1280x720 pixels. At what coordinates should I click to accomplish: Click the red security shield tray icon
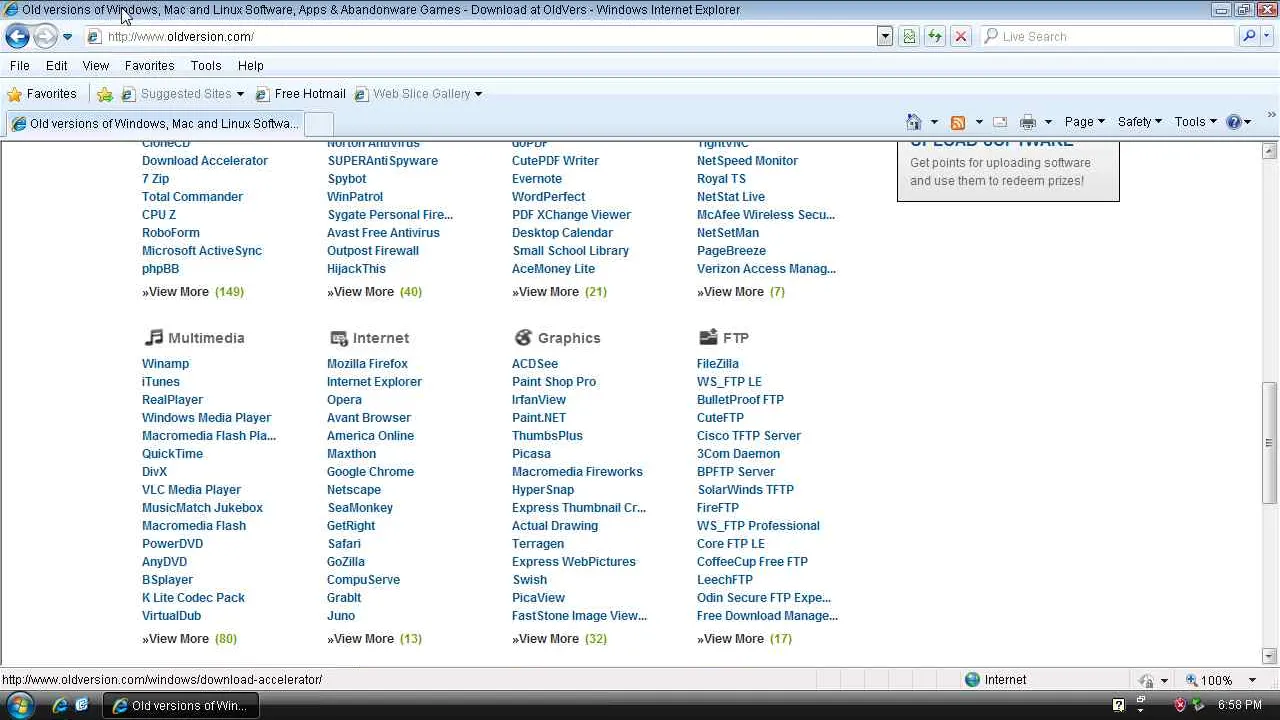(1180, 705)
